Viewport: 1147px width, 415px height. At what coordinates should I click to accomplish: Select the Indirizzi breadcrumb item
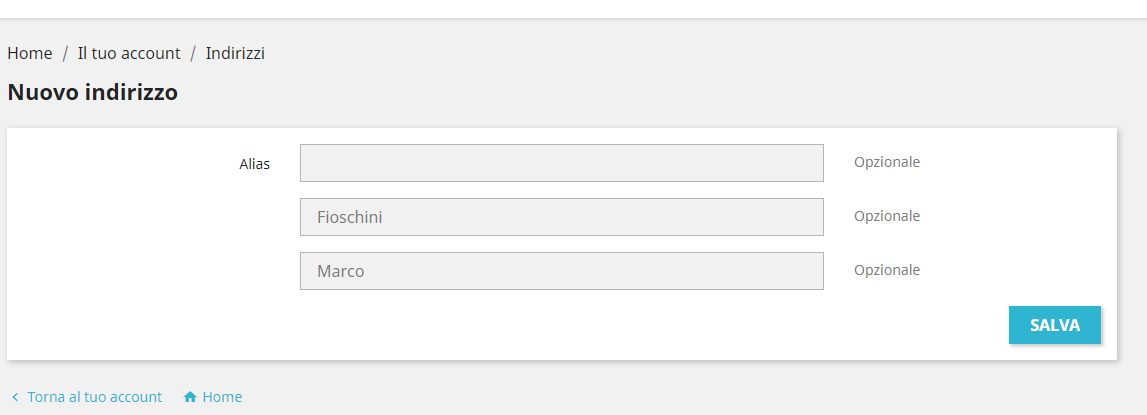coord(235,53)
